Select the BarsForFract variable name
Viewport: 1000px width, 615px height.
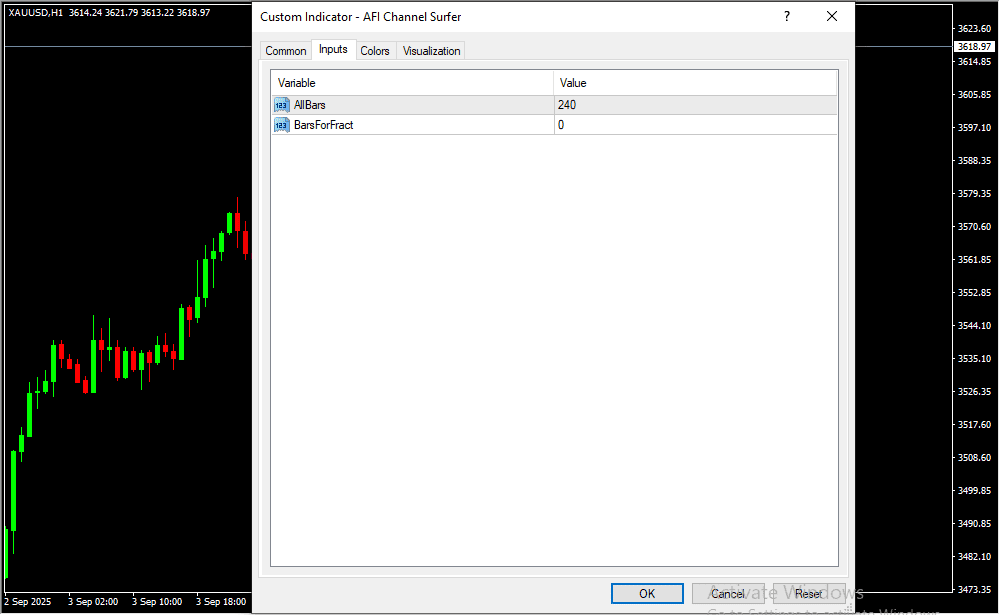(x=323, y=125)
